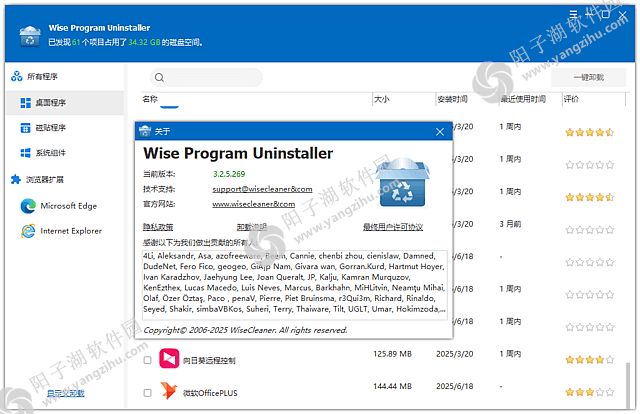Click the empty star rating in second row
This screenshot has height=414, width=640.
click(589, 165)
